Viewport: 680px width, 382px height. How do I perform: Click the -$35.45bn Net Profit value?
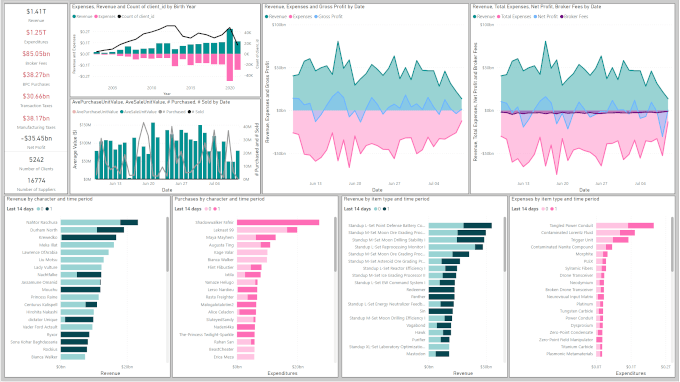(36, 139)
